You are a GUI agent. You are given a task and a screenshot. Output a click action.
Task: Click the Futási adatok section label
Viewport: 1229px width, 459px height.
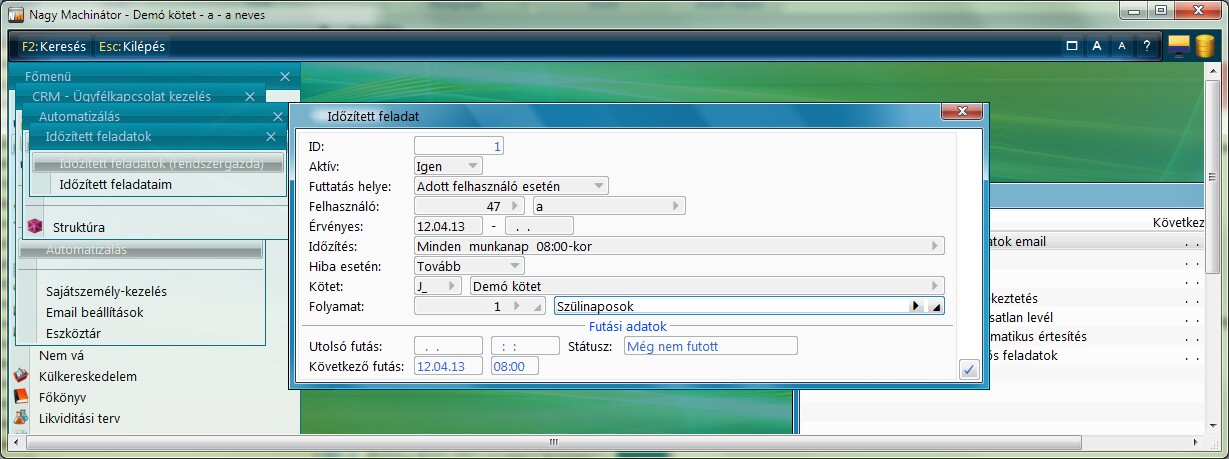(627, 326)
